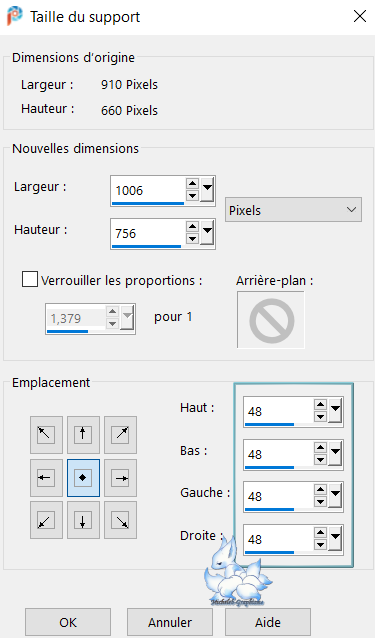Select bottom-center placement arrow

(x=83, y=520)
